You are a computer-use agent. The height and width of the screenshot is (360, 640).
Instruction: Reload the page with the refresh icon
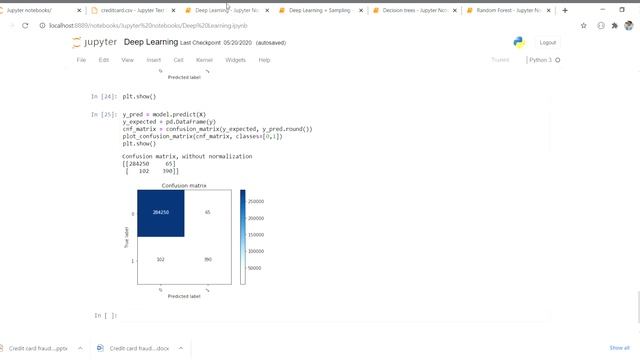[25, 26]
